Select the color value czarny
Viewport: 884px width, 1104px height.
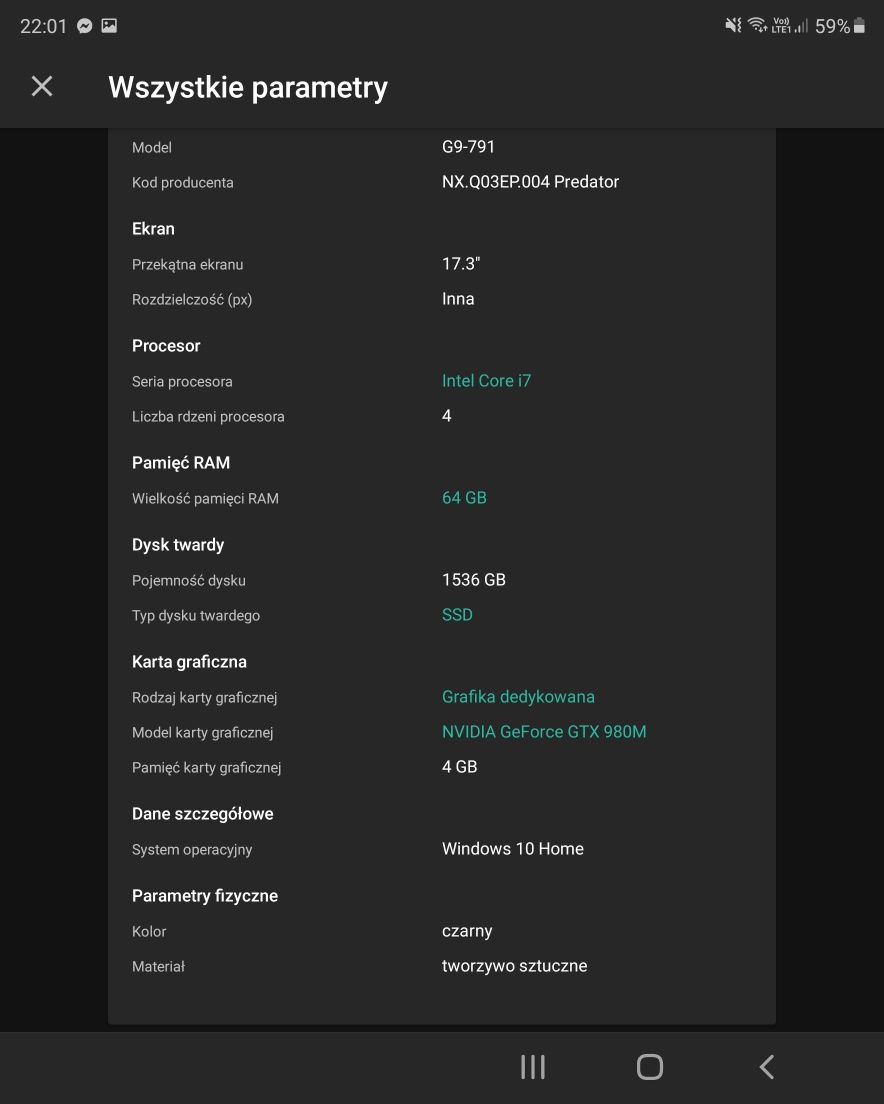pyautogui.click(x=467, y=931)
